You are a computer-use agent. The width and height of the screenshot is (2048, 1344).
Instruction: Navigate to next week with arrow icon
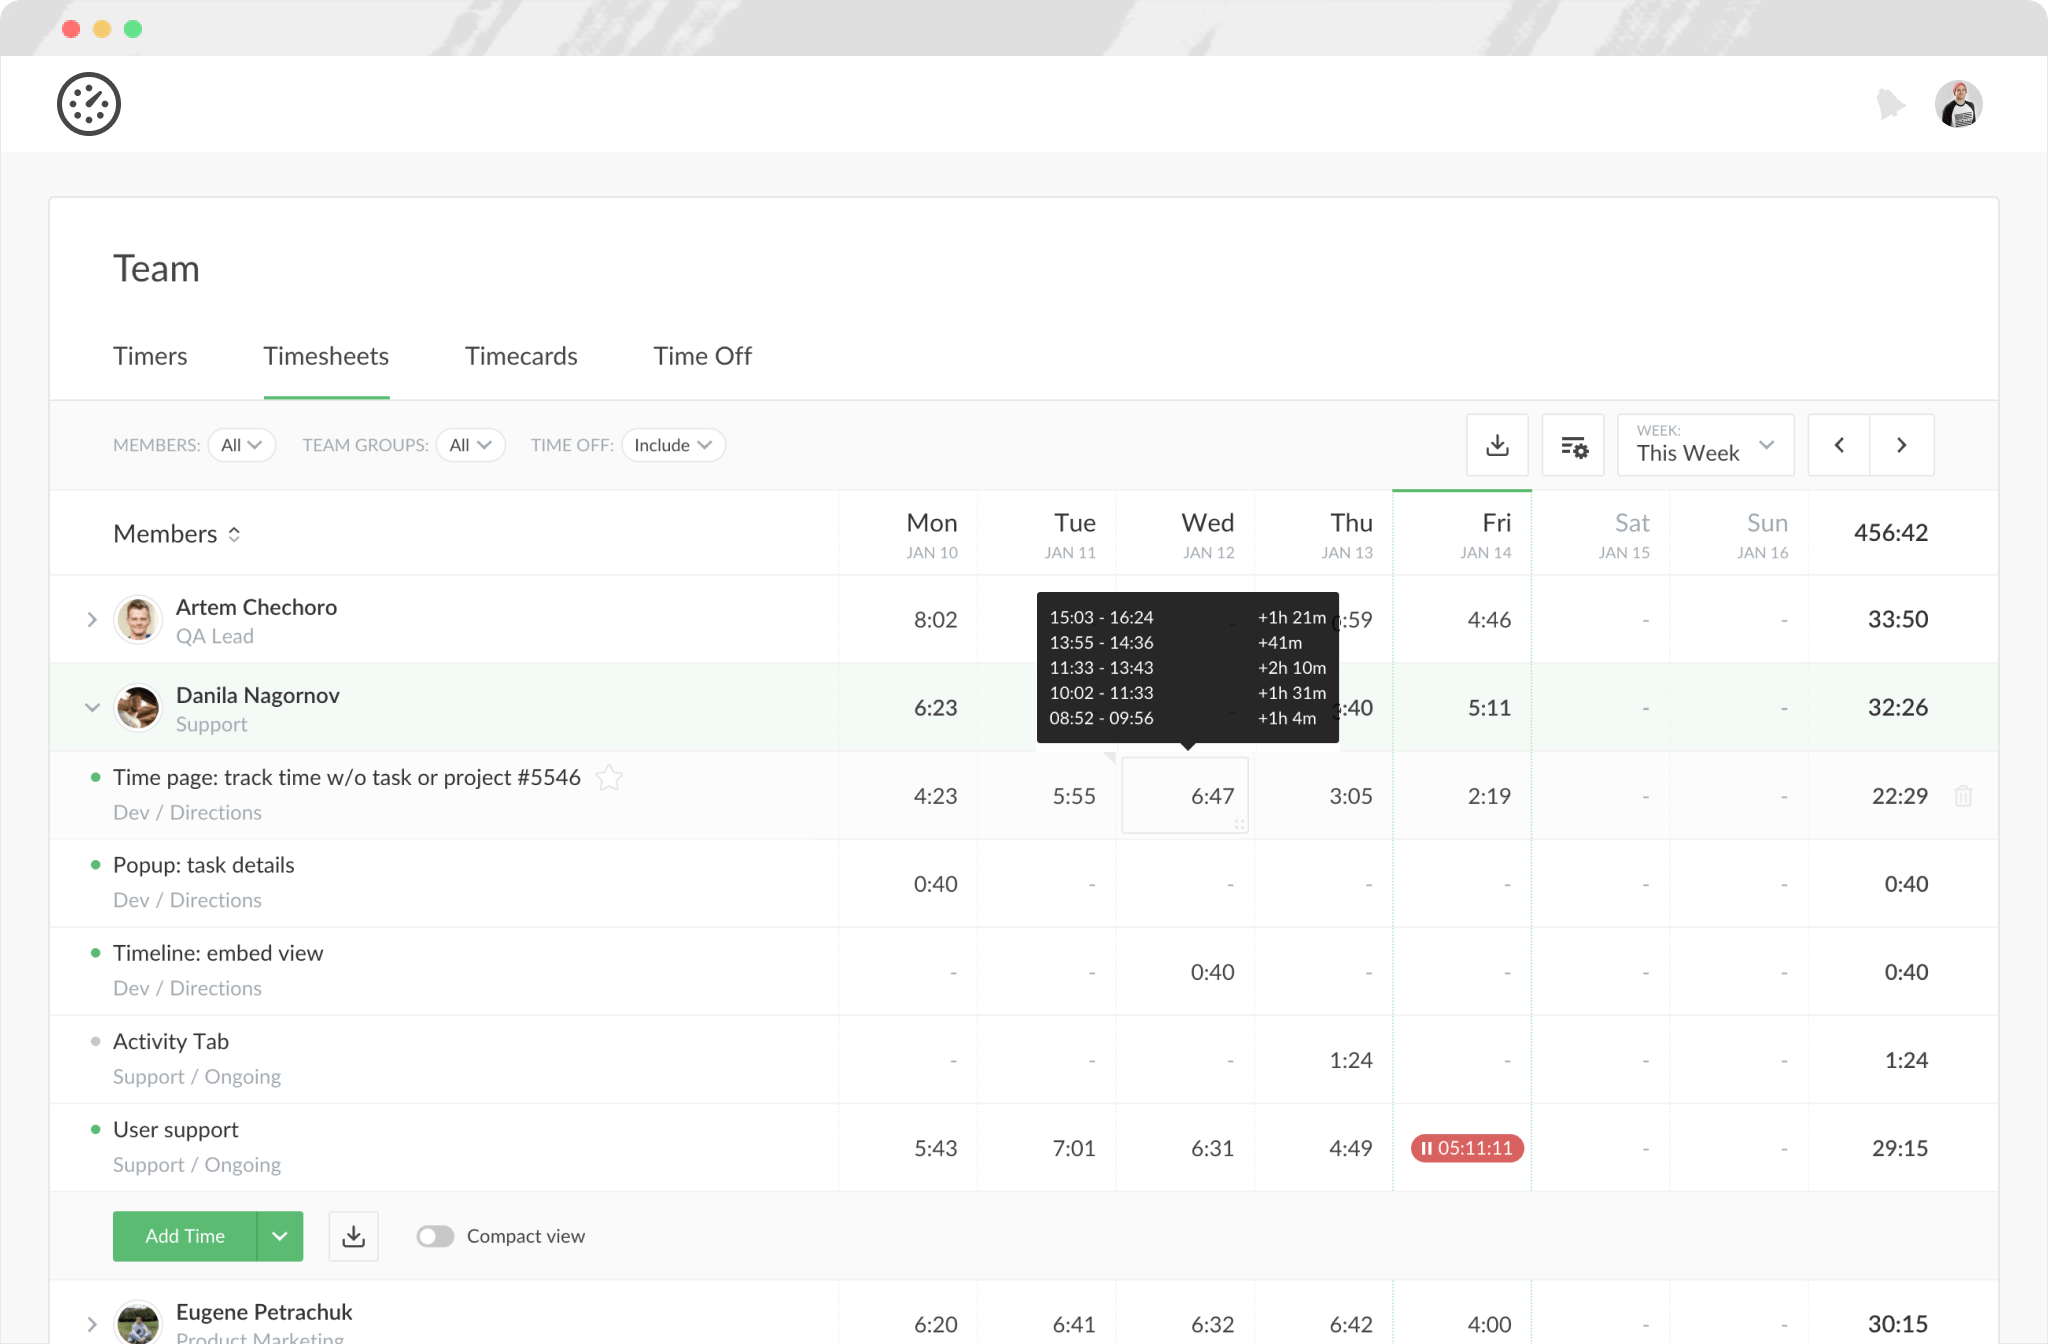(1902, 445)
